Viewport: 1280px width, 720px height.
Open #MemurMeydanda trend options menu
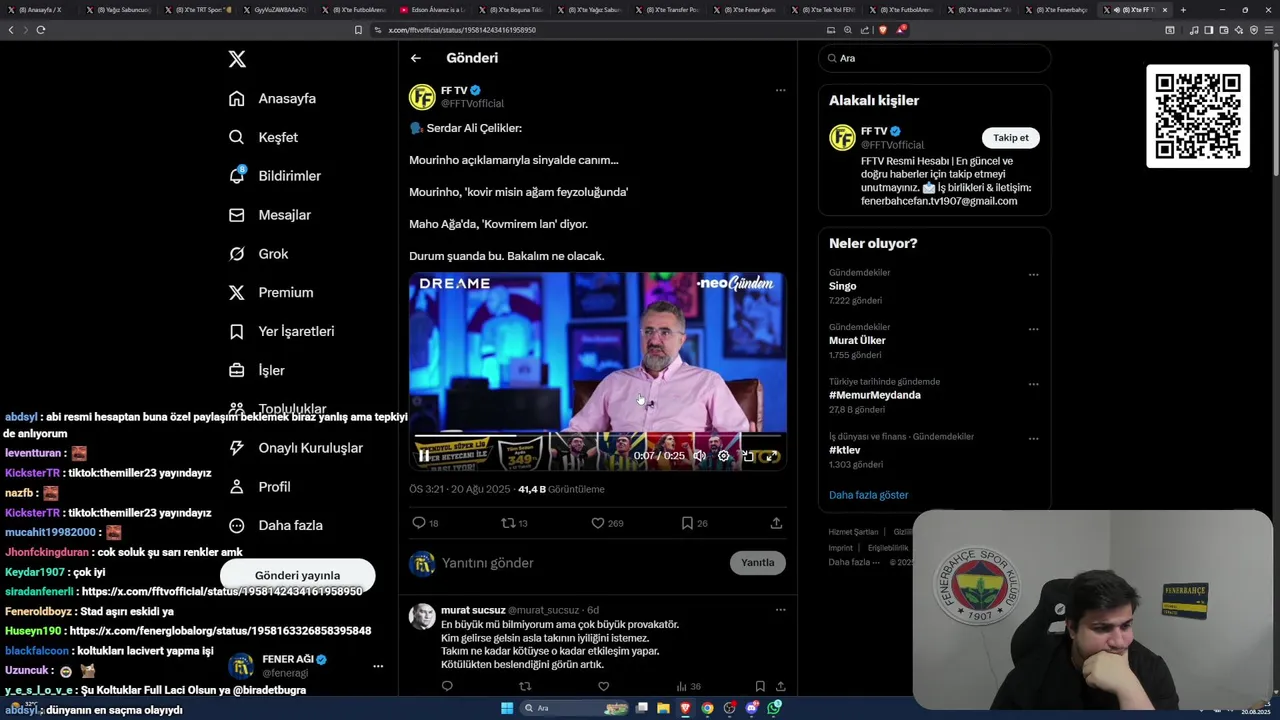[x=1033, y=384]
